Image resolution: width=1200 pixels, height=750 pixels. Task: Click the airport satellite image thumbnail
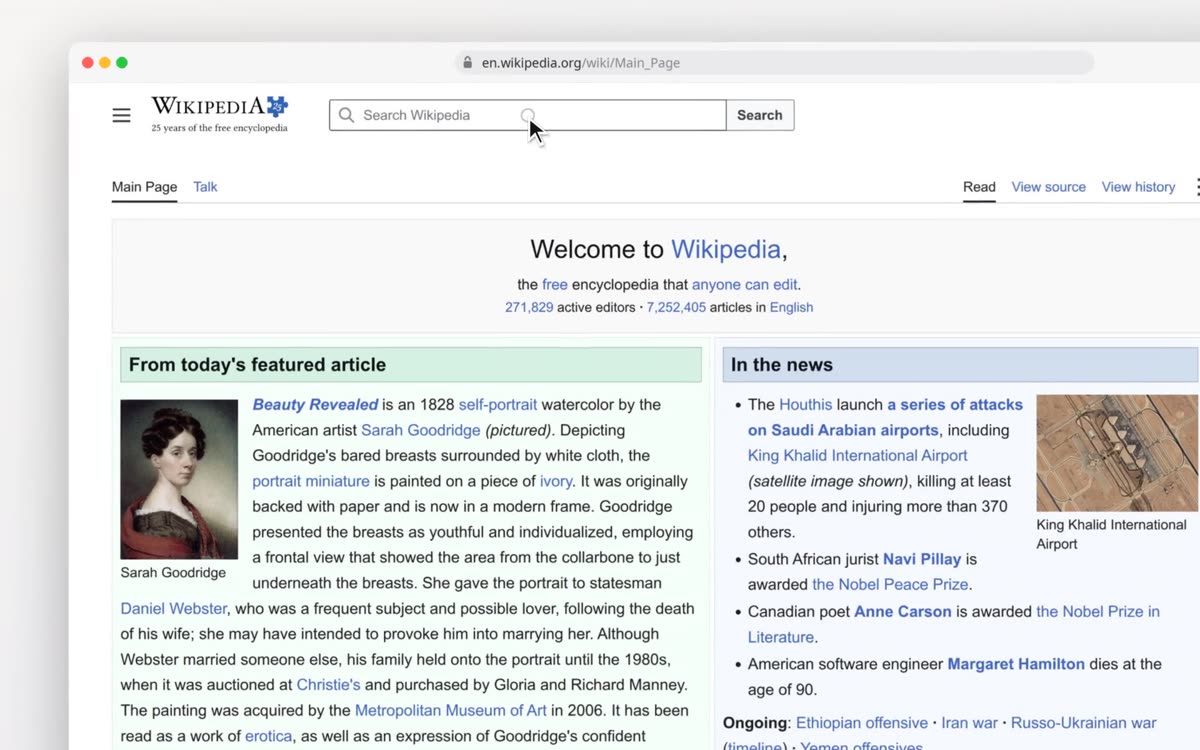[1117, 453]
